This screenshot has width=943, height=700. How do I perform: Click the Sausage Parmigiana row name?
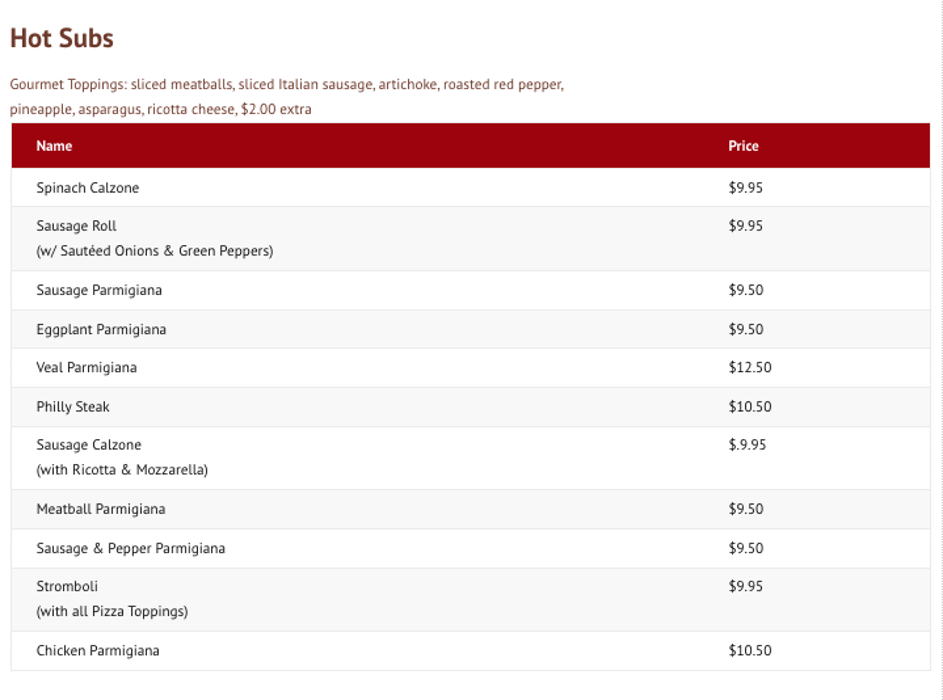pyautogui.click(x=99, y=290)
